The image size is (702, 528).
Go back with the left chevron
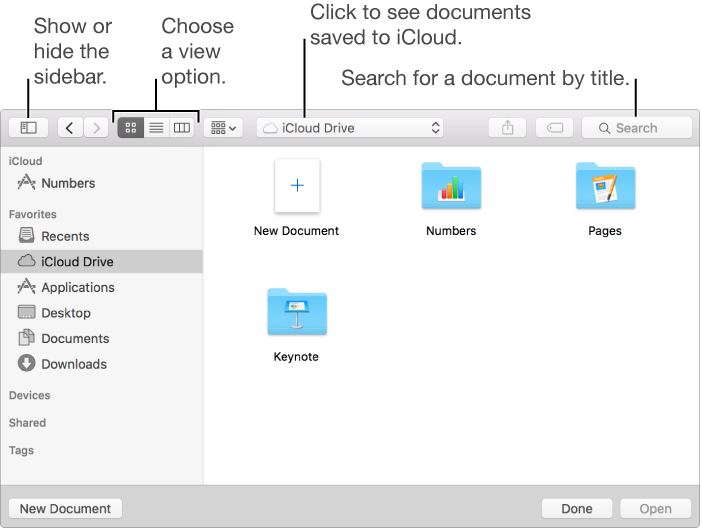point(70,128)
